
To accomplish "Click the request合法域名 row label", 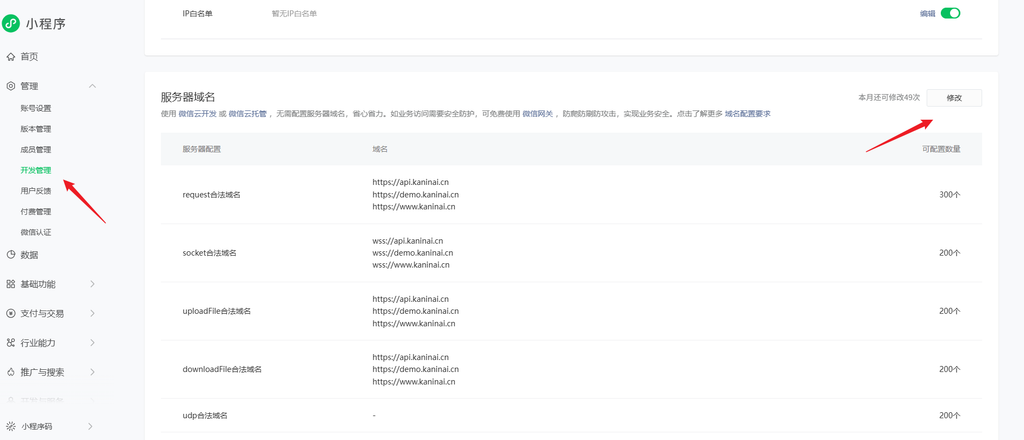I will click(x=212, y=195).
